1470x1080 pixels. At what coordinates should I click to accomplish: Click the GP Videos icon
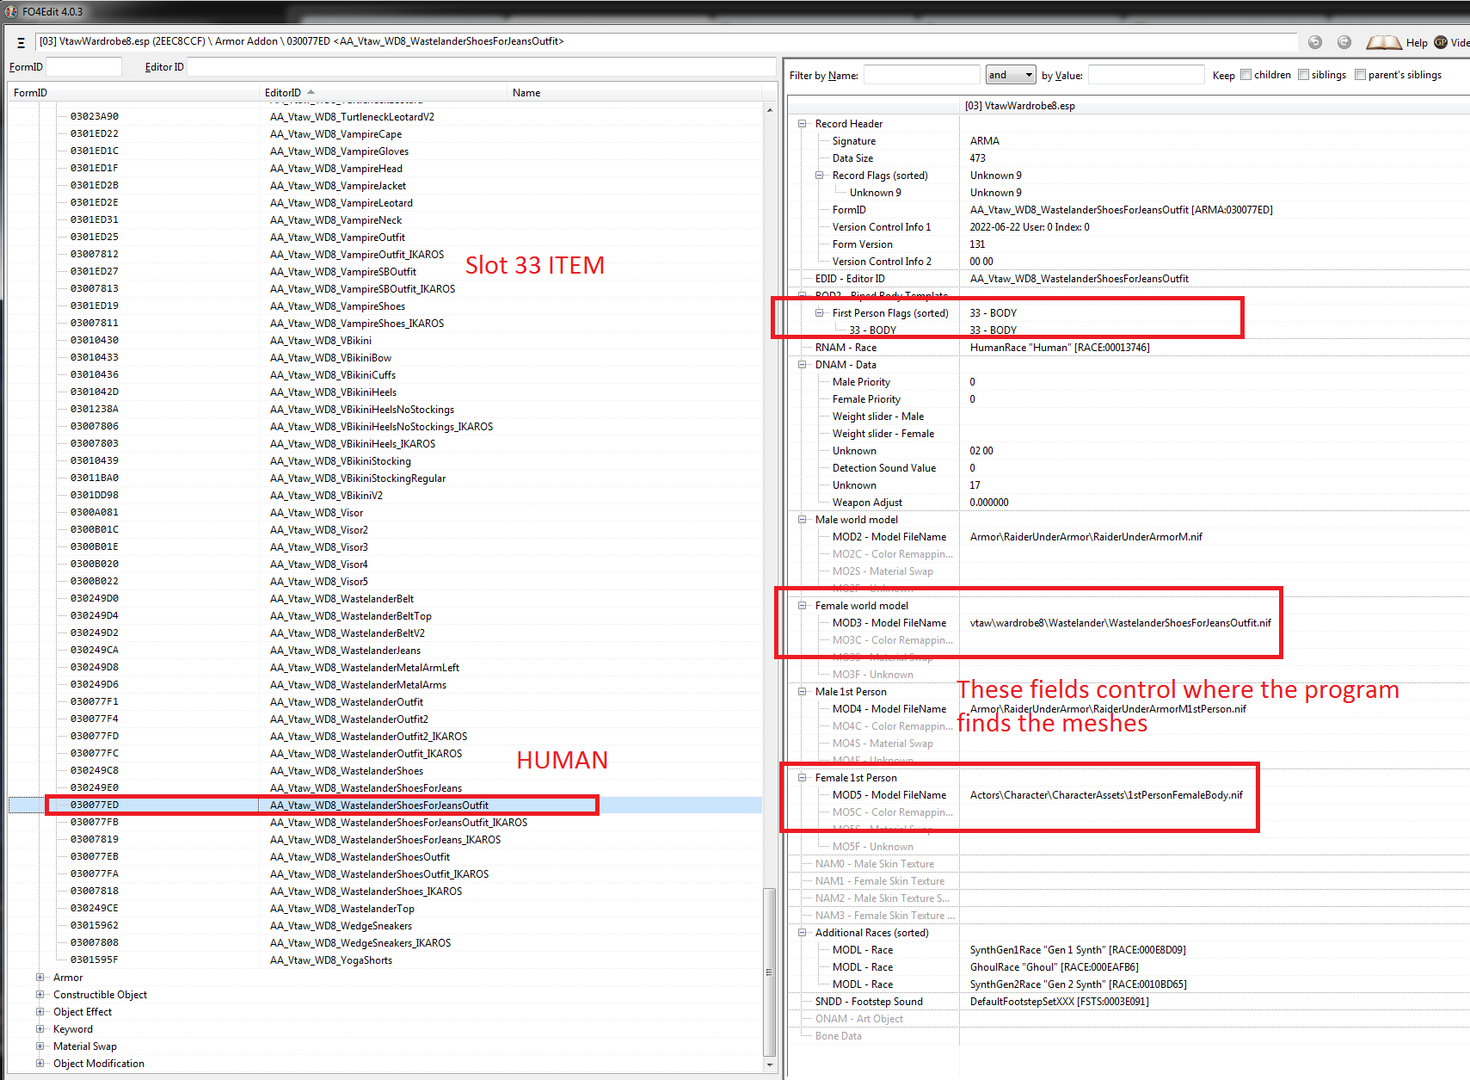(x=1441, y=42)
